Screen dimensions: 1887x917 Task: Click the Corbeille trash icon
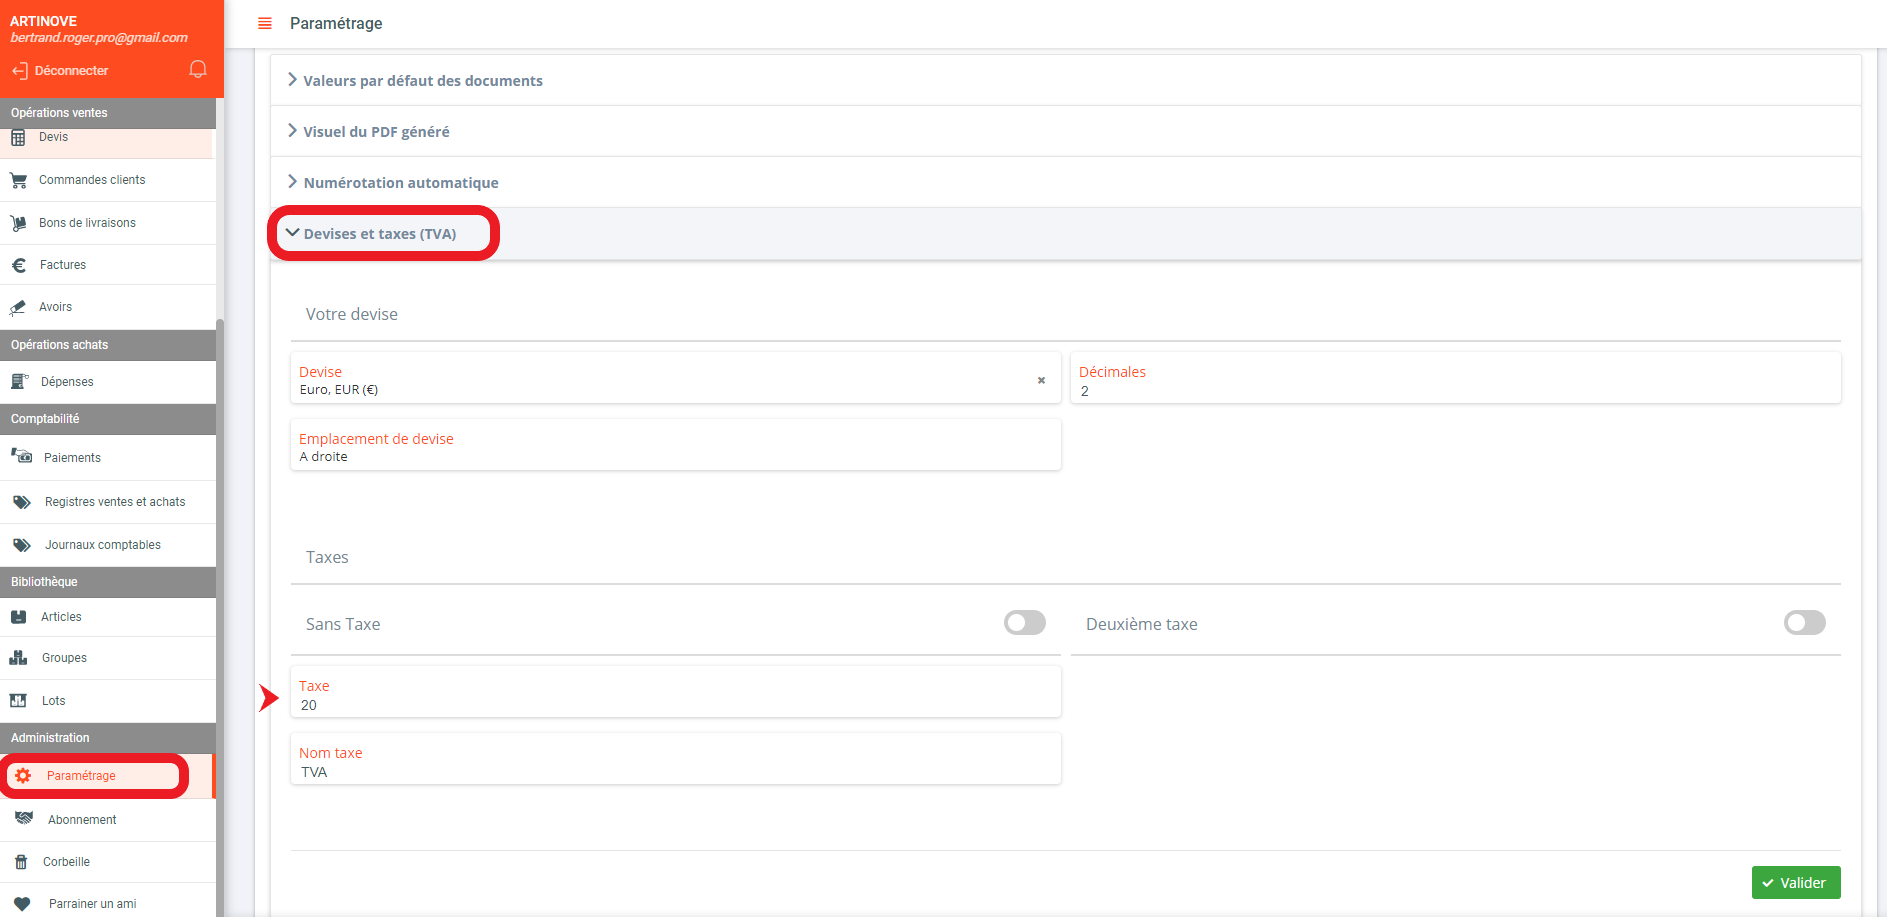coord(20,862)
